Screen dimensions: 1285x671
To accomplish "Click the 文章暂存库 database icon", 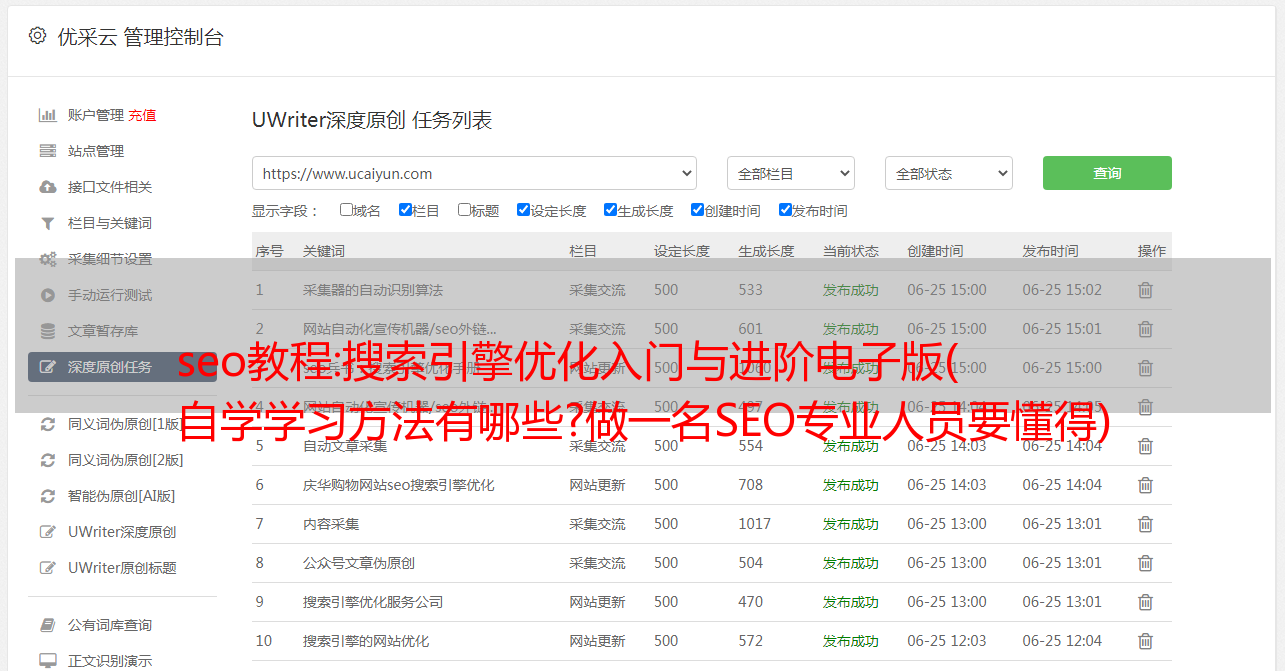I will tap(47, 331).
